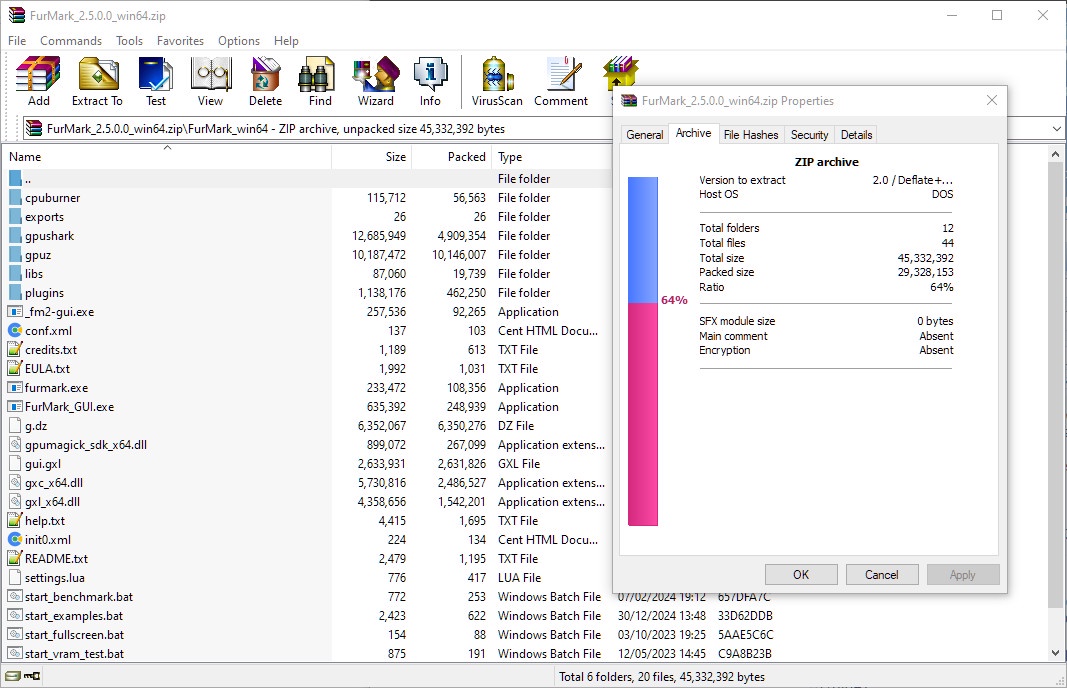The width and height of the screenshot is (1067, 688).
Task: Select the EULA.txt file name
Action: [48, 369]
